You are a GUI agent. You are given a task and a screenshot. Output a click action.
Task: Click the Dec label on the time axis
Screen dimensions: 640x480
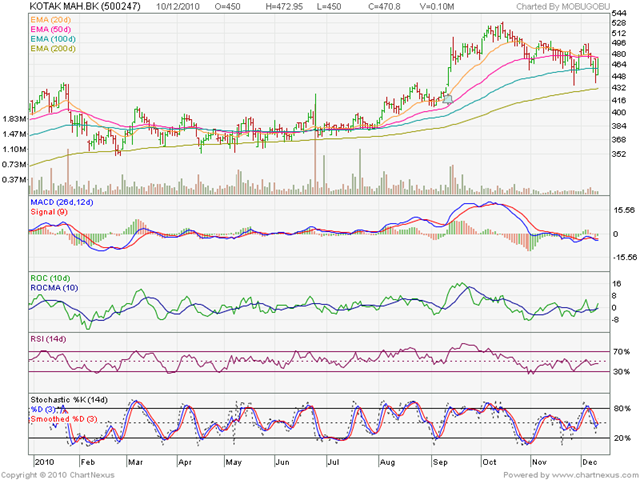(590, 462)
